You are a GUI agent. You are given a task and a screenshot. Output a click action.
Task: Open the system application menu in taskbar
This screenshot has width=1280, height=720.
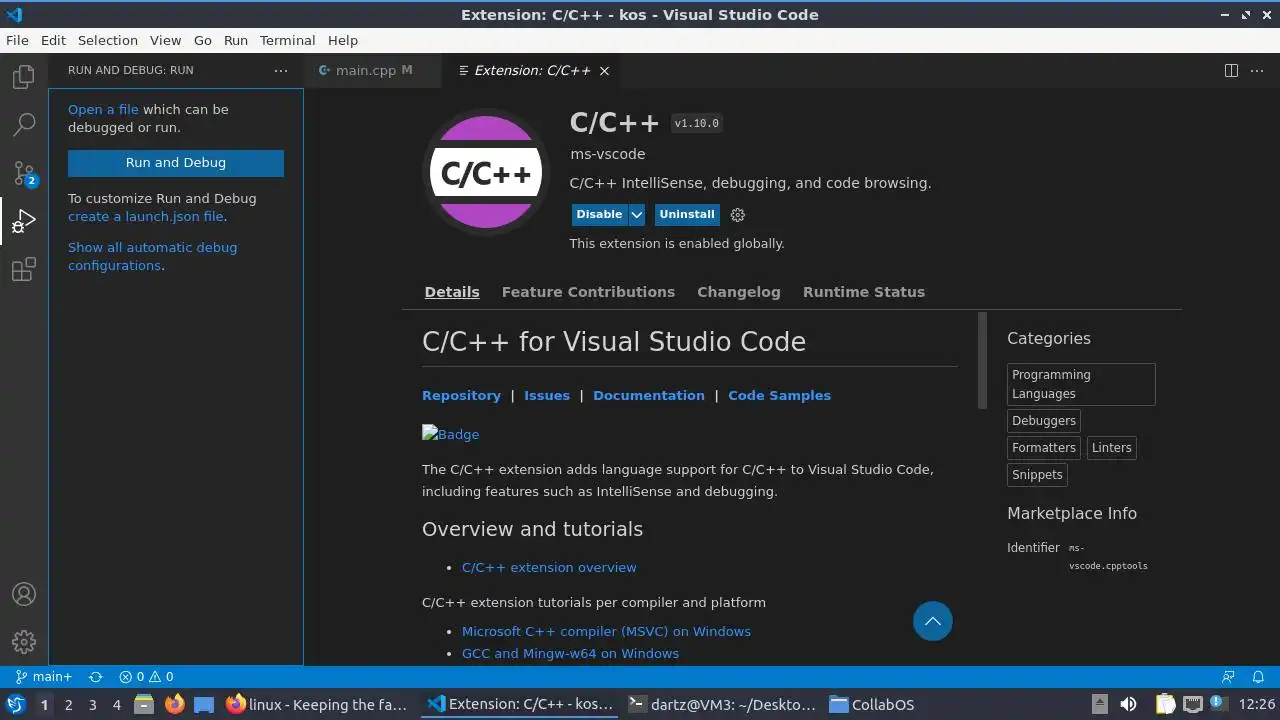click(x=15, y=704)
